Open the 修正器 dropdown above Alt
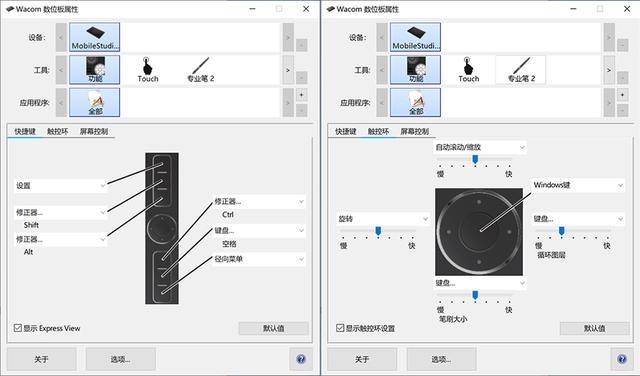640x376 pixels. tap(61, 239)
